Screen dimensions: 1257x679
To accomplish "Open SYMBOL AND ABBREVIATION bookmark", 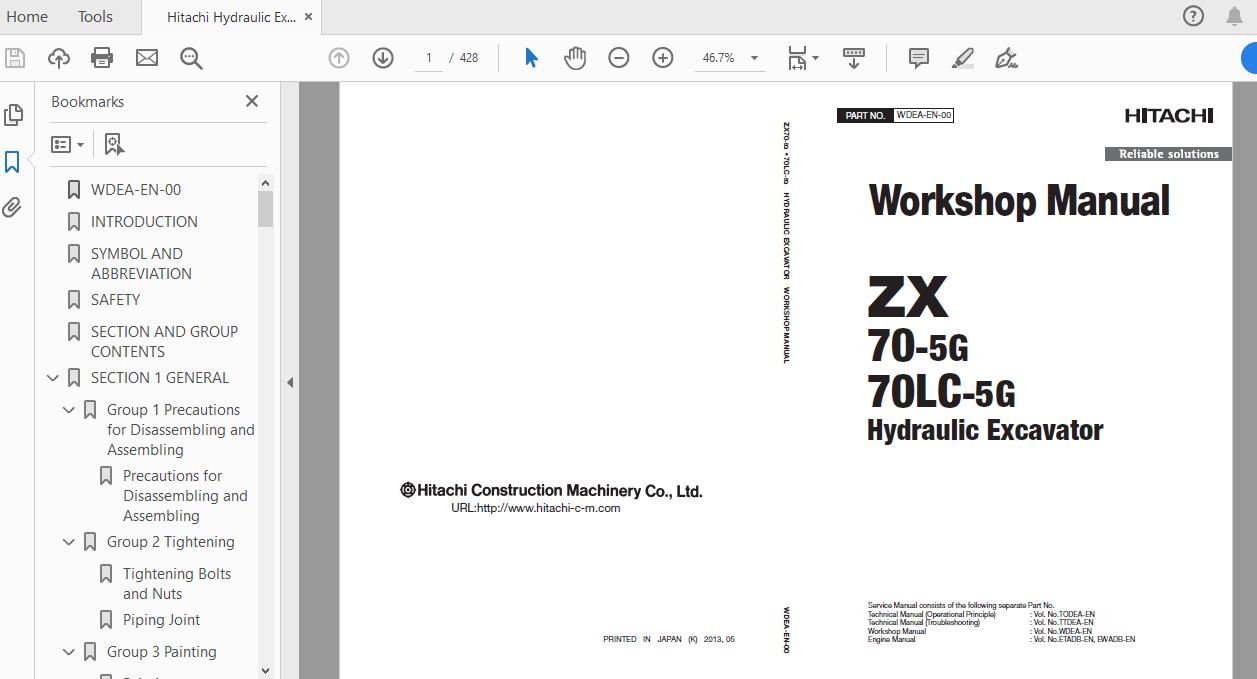I will [141, 264].
